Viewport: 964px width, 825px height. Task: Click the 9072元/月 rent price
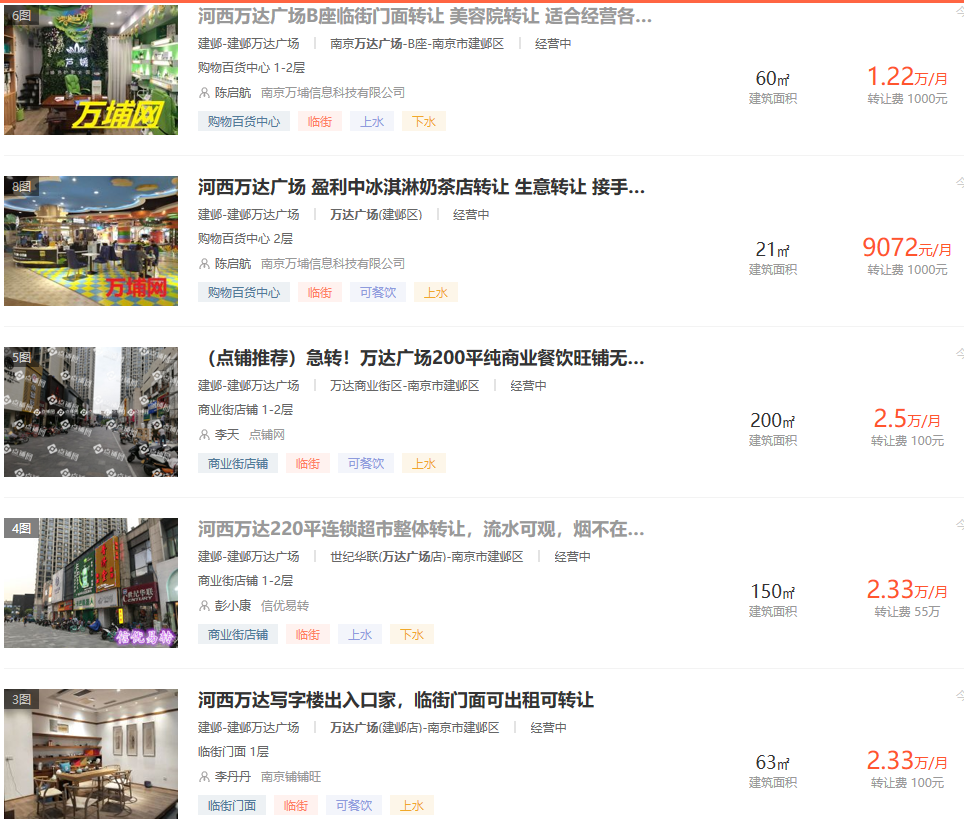pos(906,248)
